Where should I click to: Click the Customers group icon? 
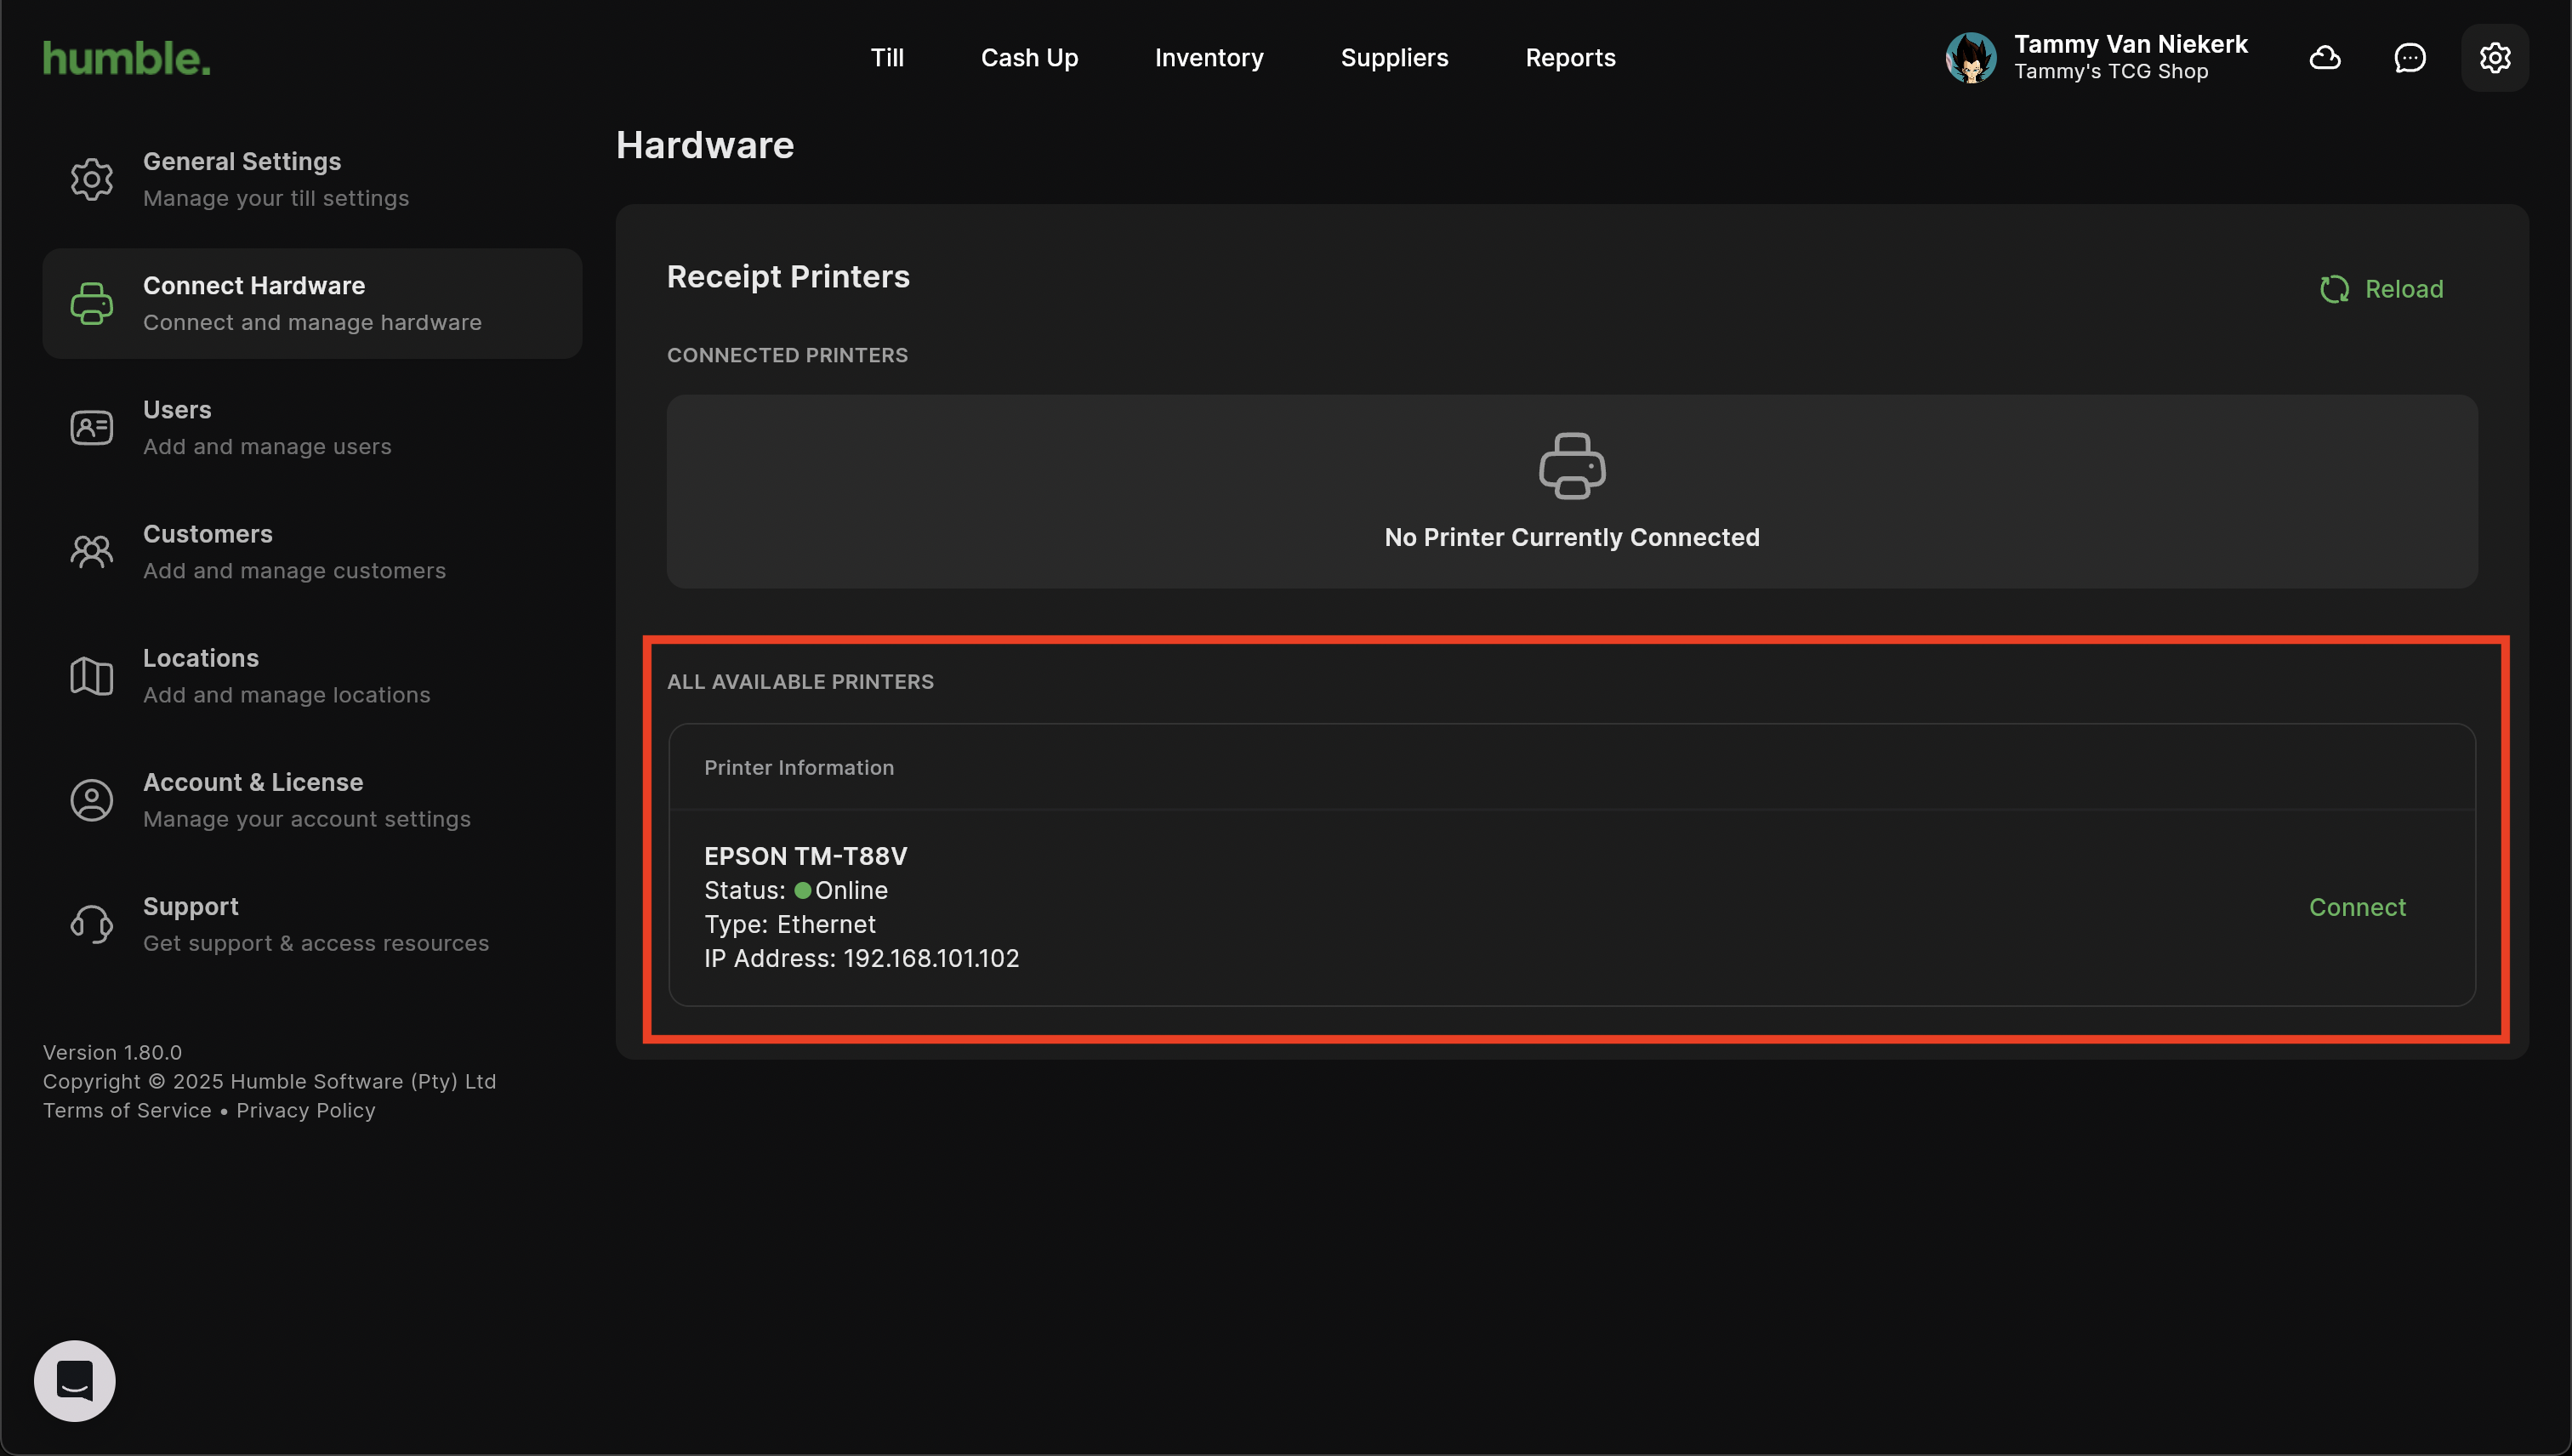pos(91,552)
